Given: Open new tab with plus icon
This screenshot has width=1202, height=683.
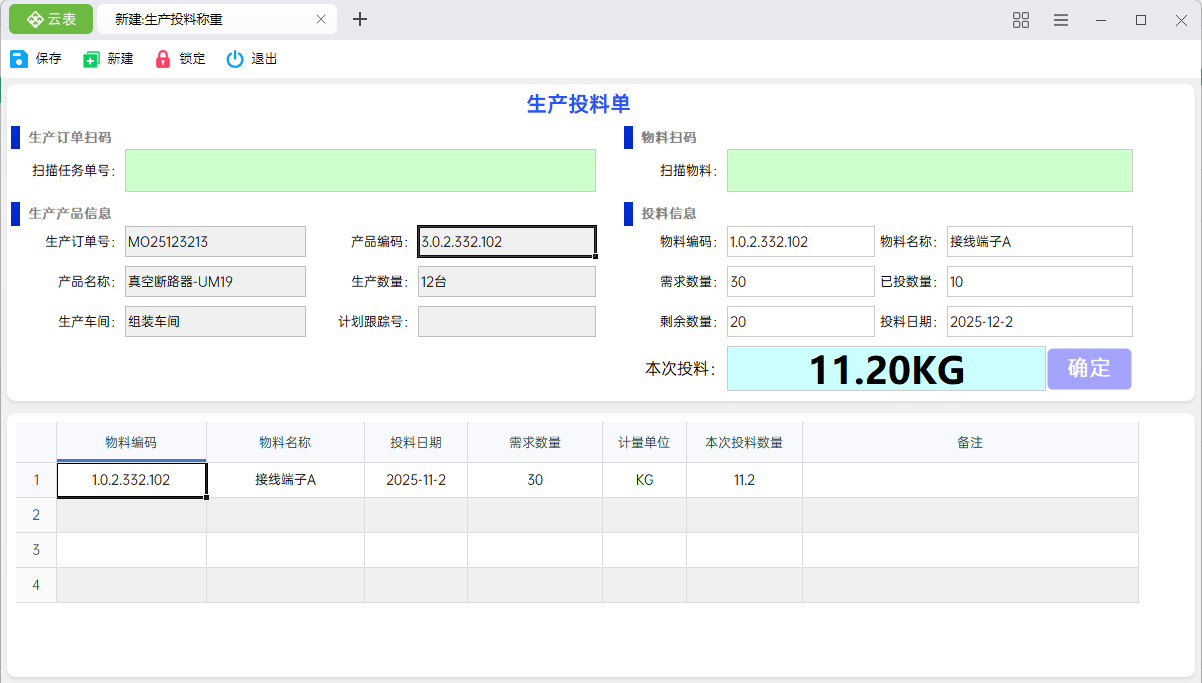Looking at the screenshot, I should (361, 19).
